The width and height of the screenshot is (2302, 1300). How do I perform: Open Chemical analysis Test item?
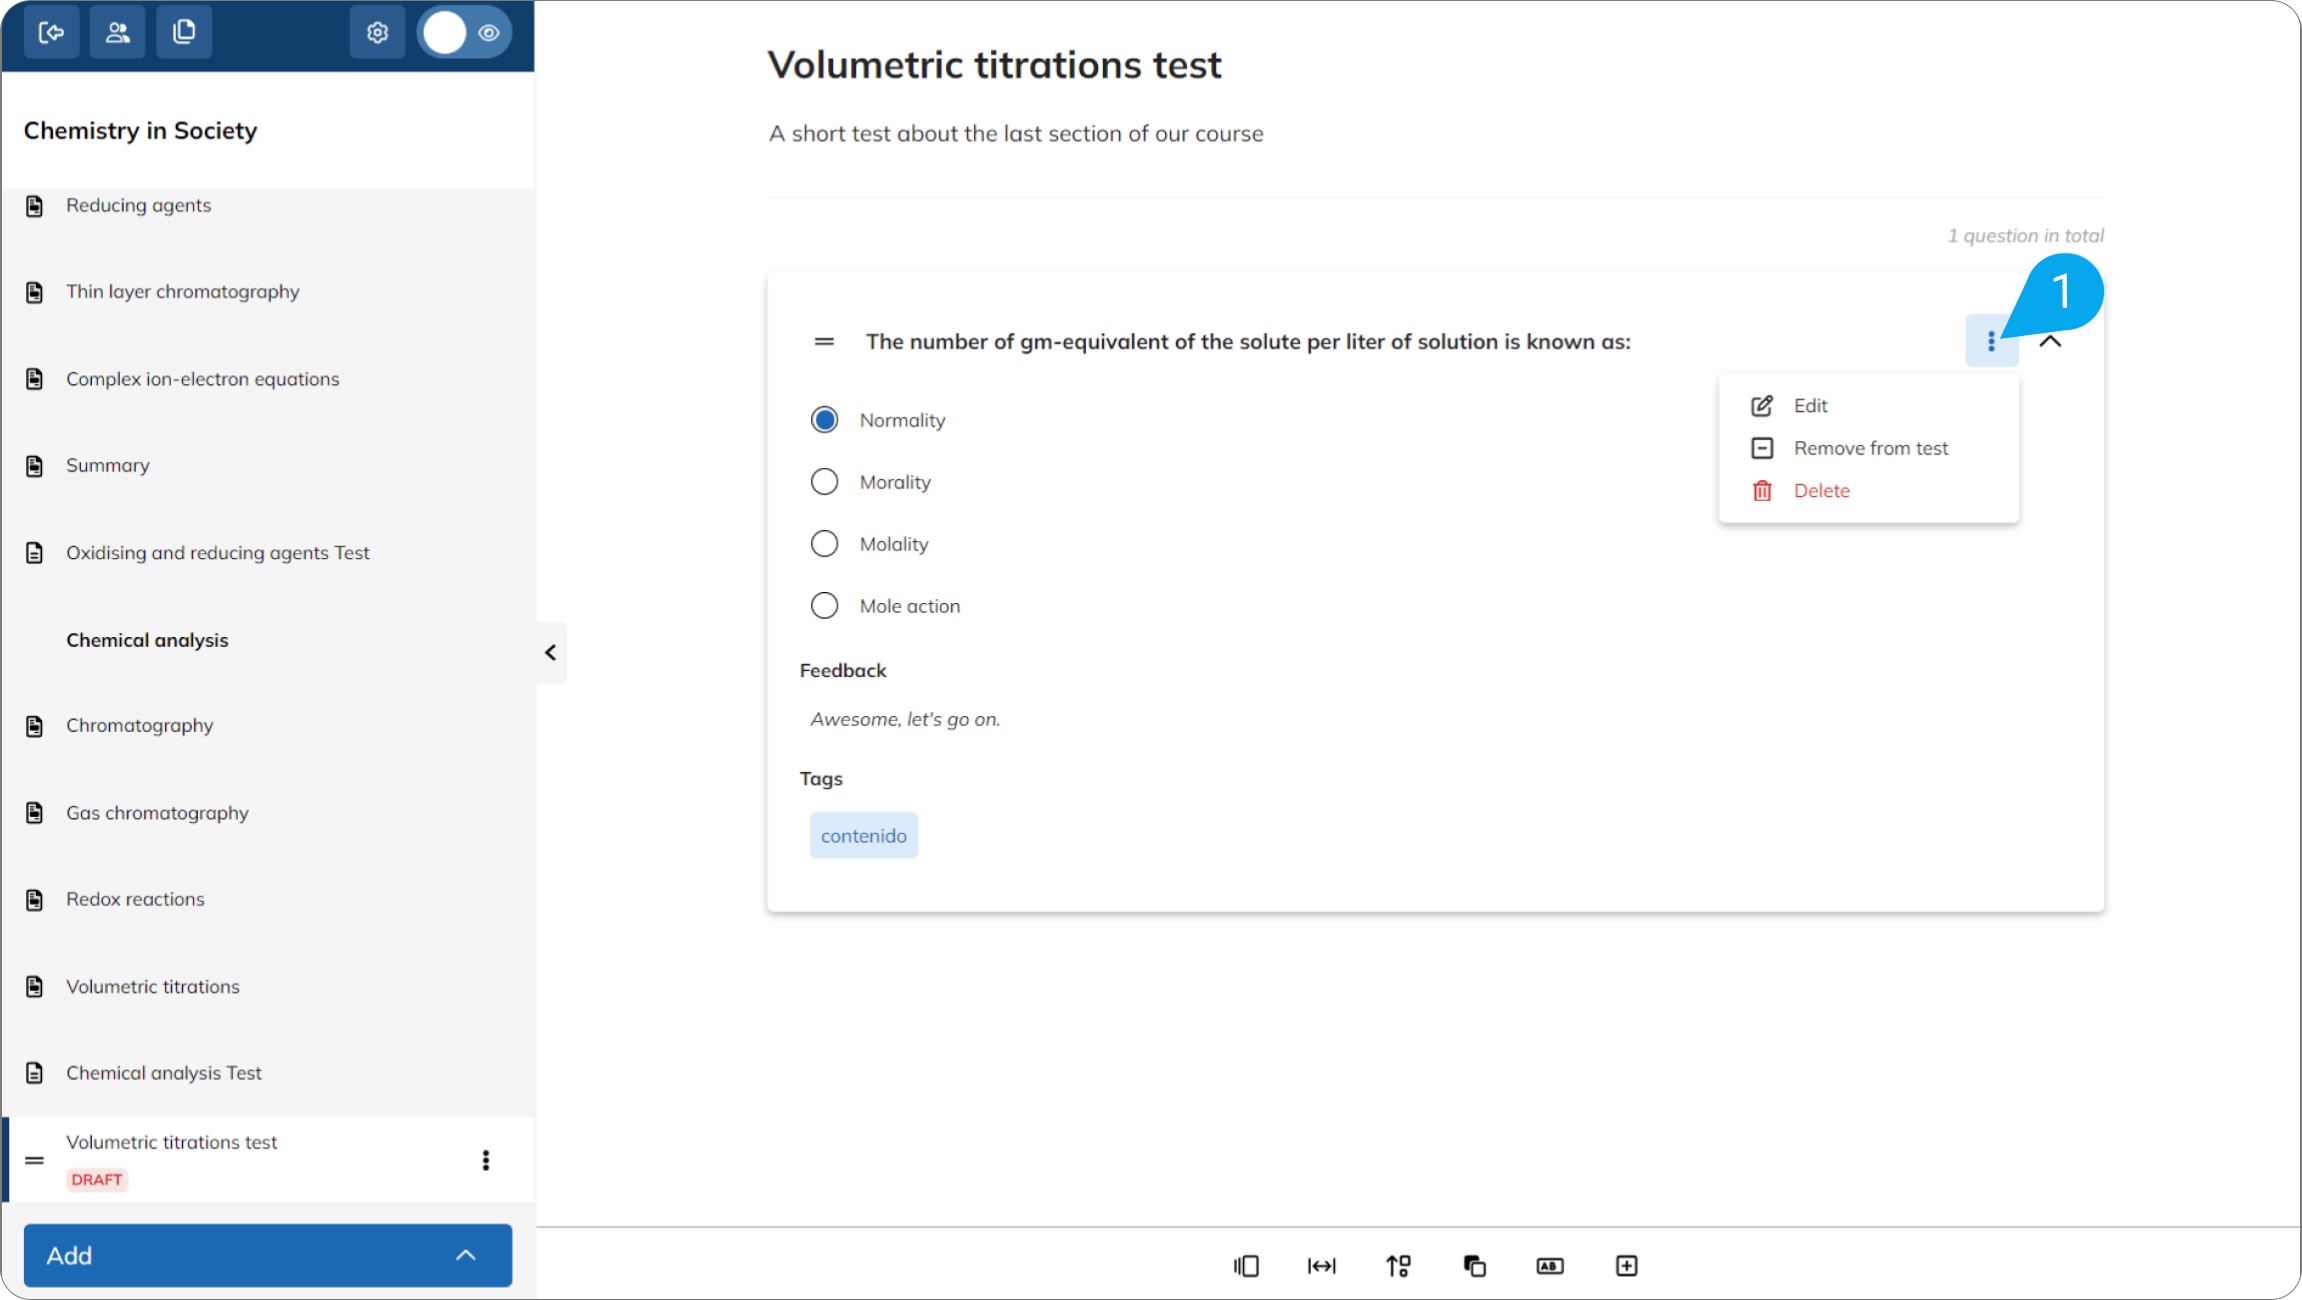164,1073
